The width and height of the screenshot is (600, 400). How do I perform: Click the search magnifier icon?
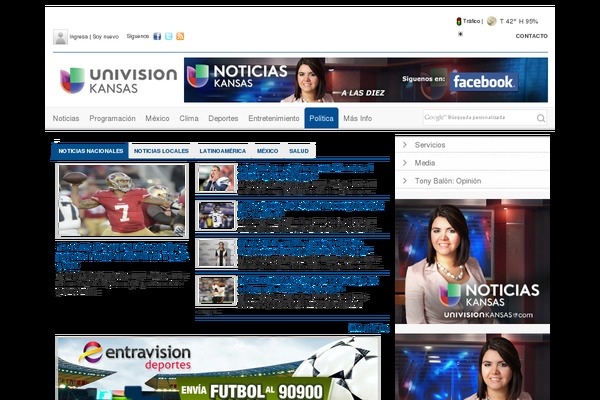[540, 118]
